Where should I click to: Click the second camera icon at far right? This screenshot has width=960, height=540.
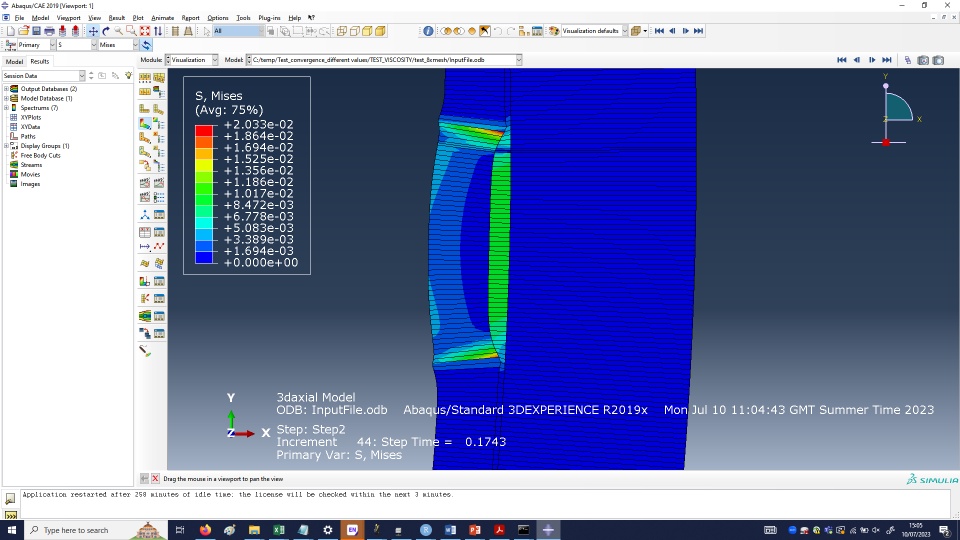tap(939, 60)
